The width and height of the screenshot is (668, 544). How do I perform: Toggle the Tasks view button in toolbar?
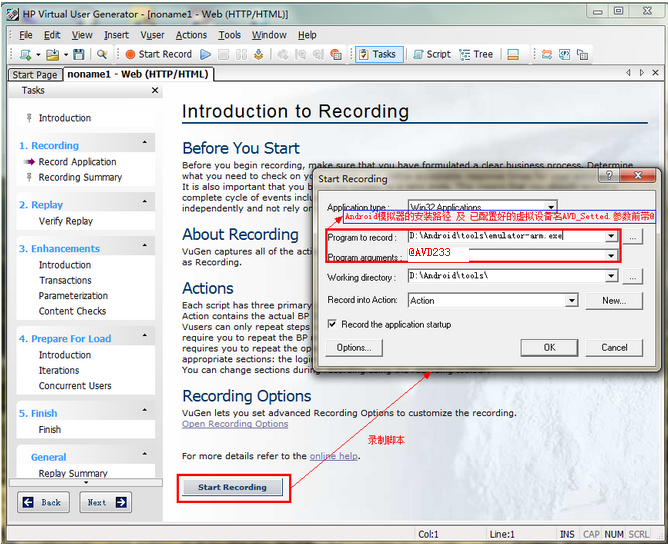point(379,55)
